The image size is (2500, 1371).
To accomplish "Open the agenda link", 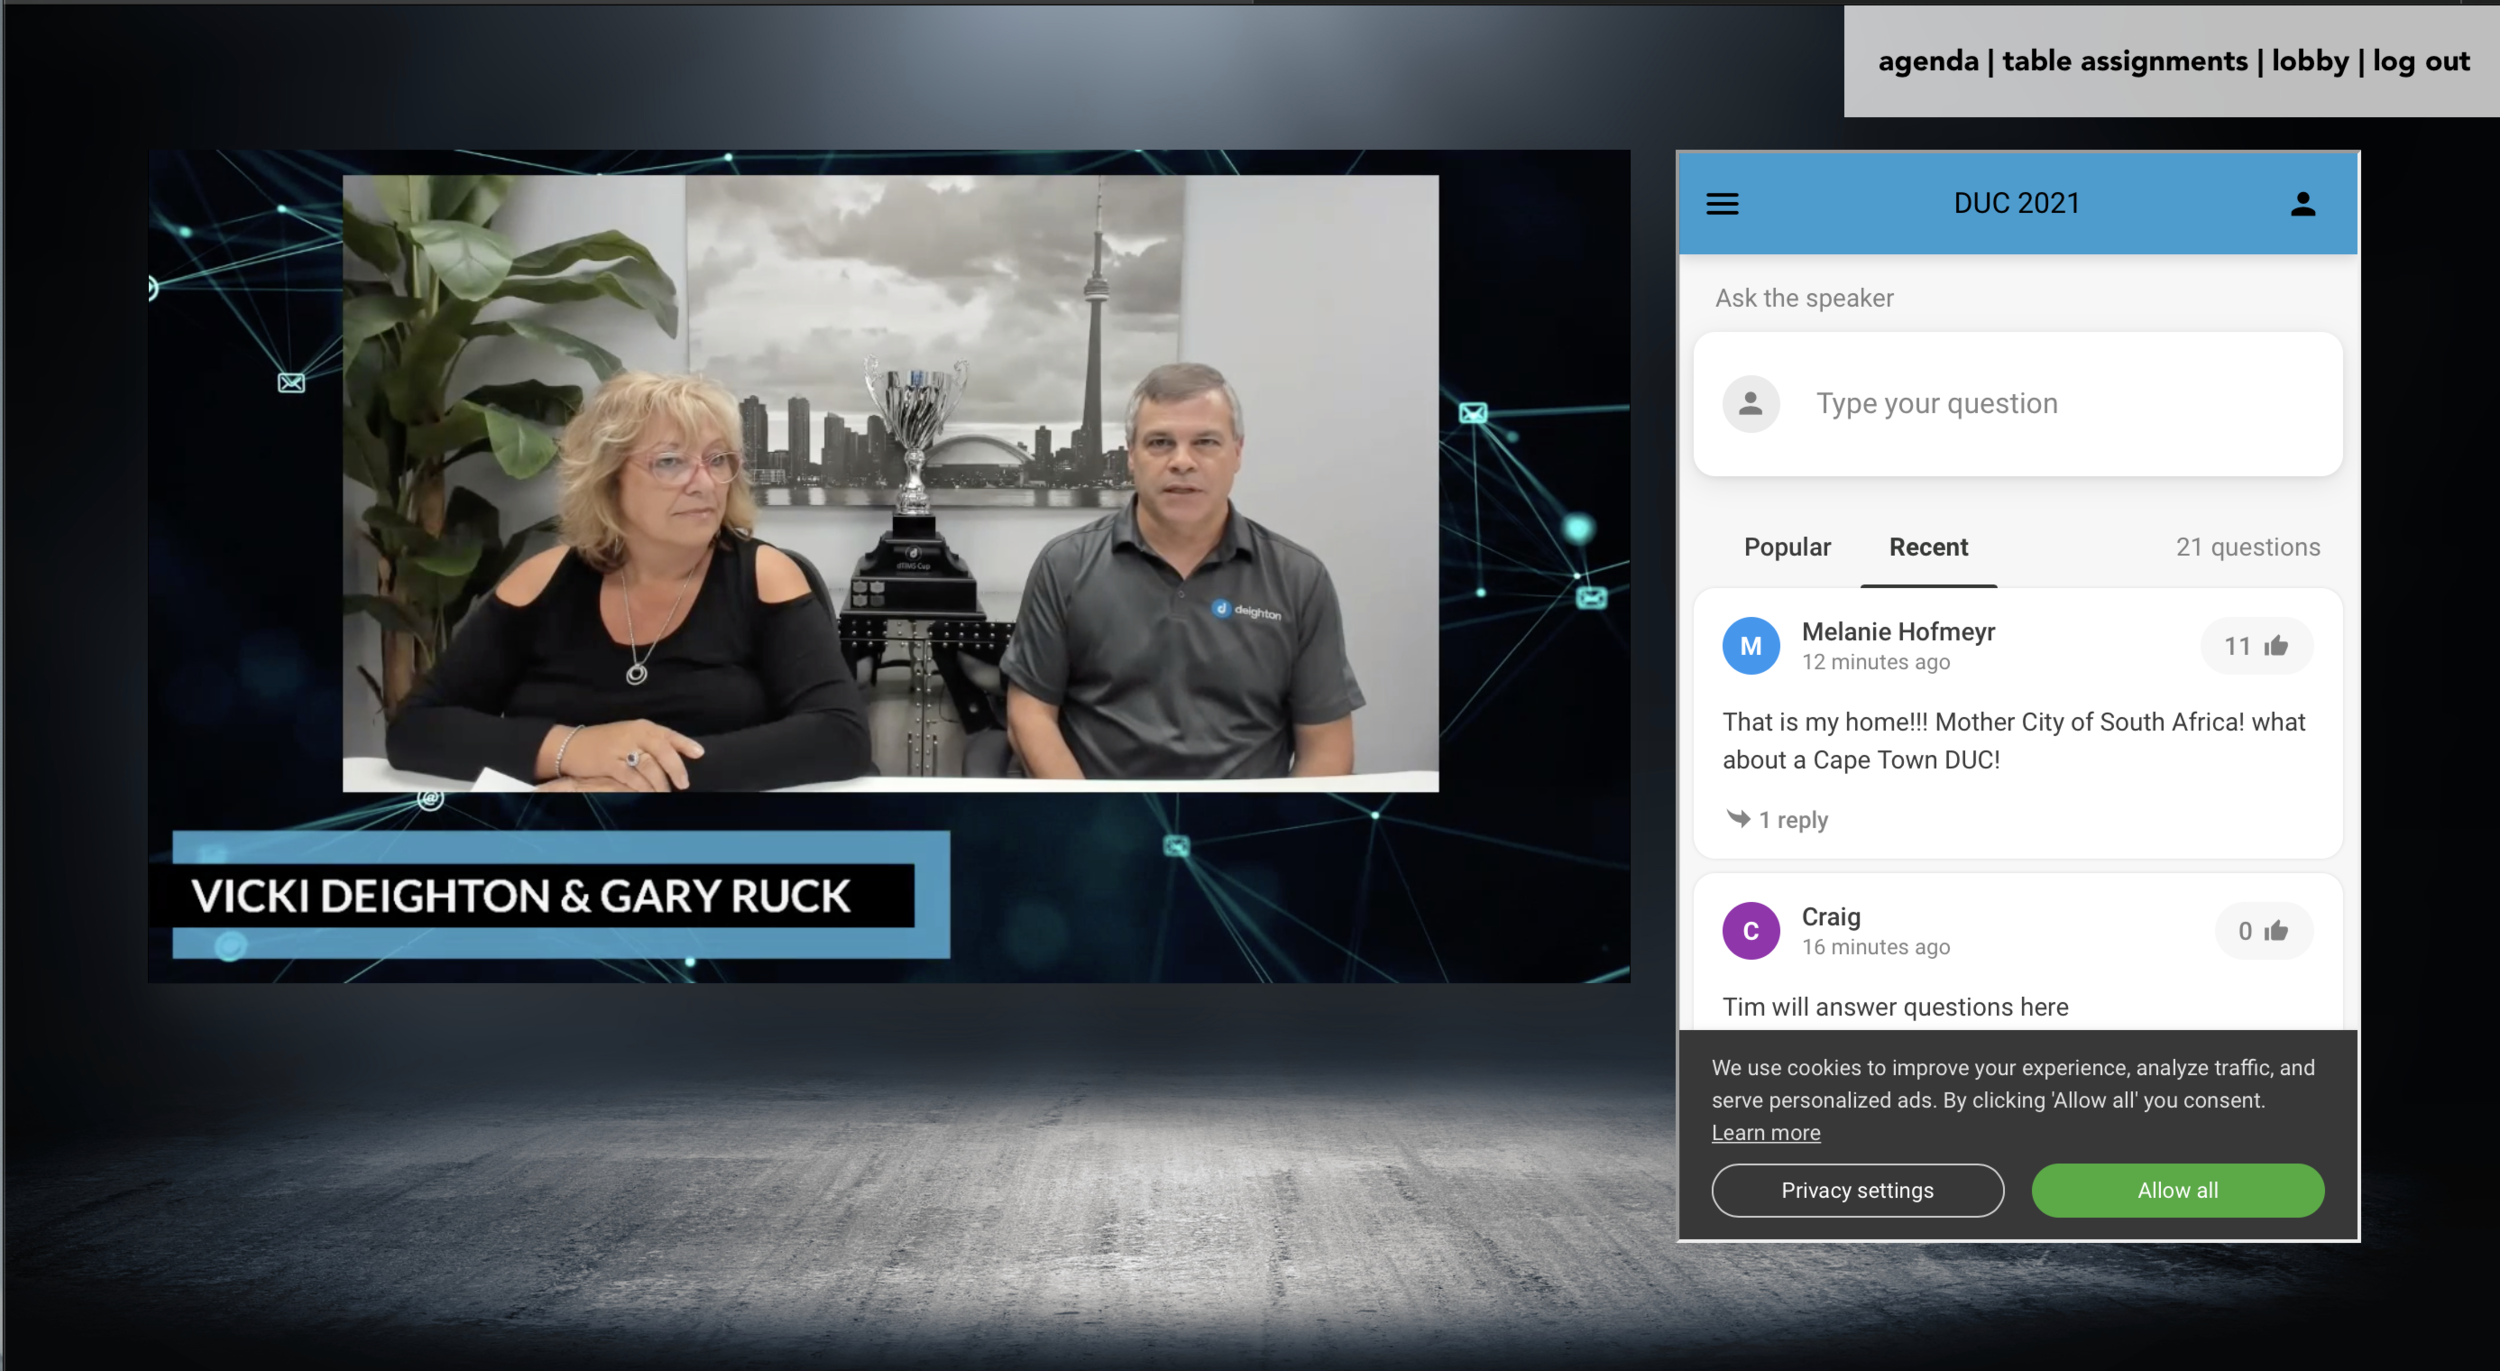I will pos(1928,61).
